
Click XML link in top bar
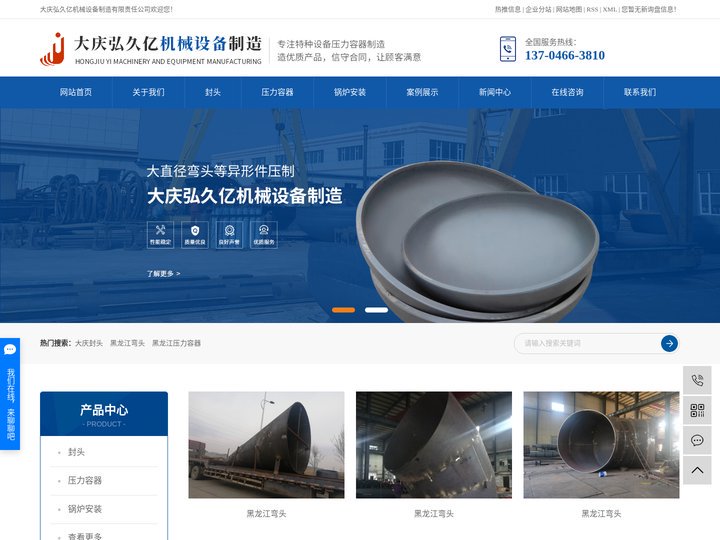click(610, 9)
